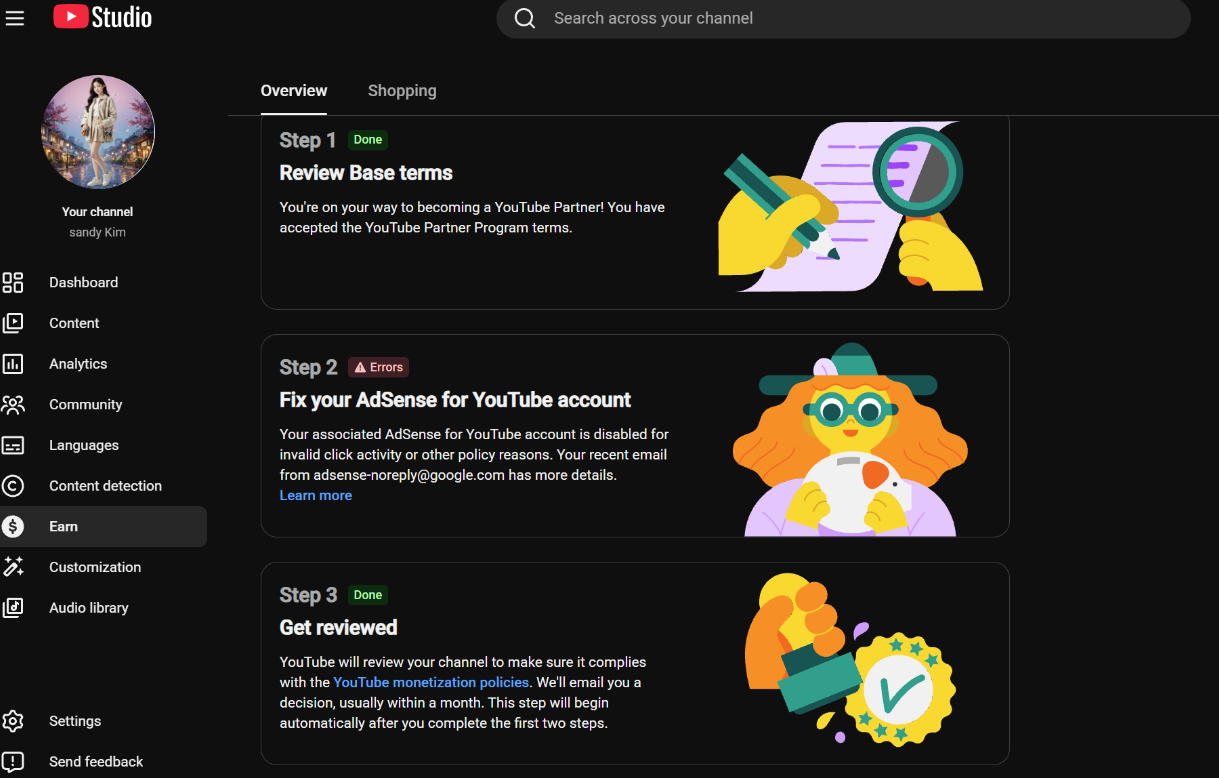Switch to the Shopping tab
Screen dimensions: 1219x778
(x=402, y=91)
